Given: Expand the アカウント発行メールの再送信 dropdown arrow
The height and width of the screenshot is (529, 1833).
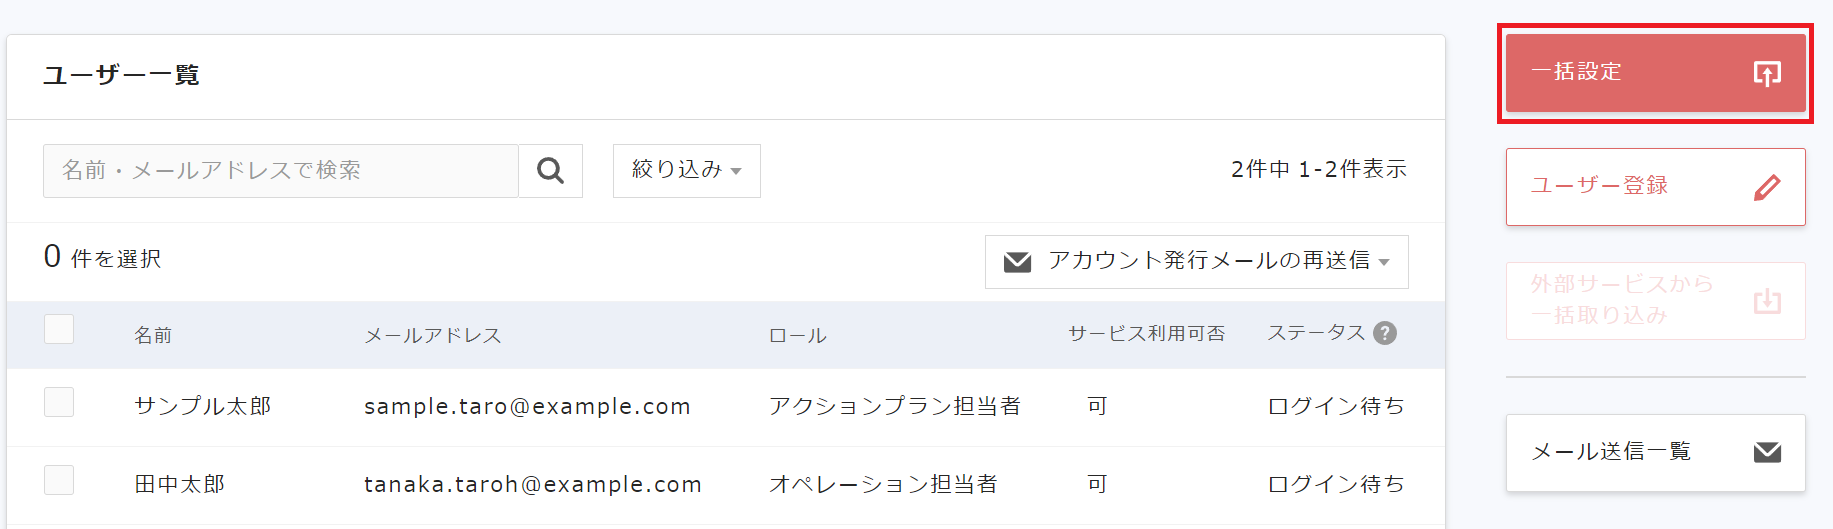Looking at the screenshot, I should tap(1384, 262).
